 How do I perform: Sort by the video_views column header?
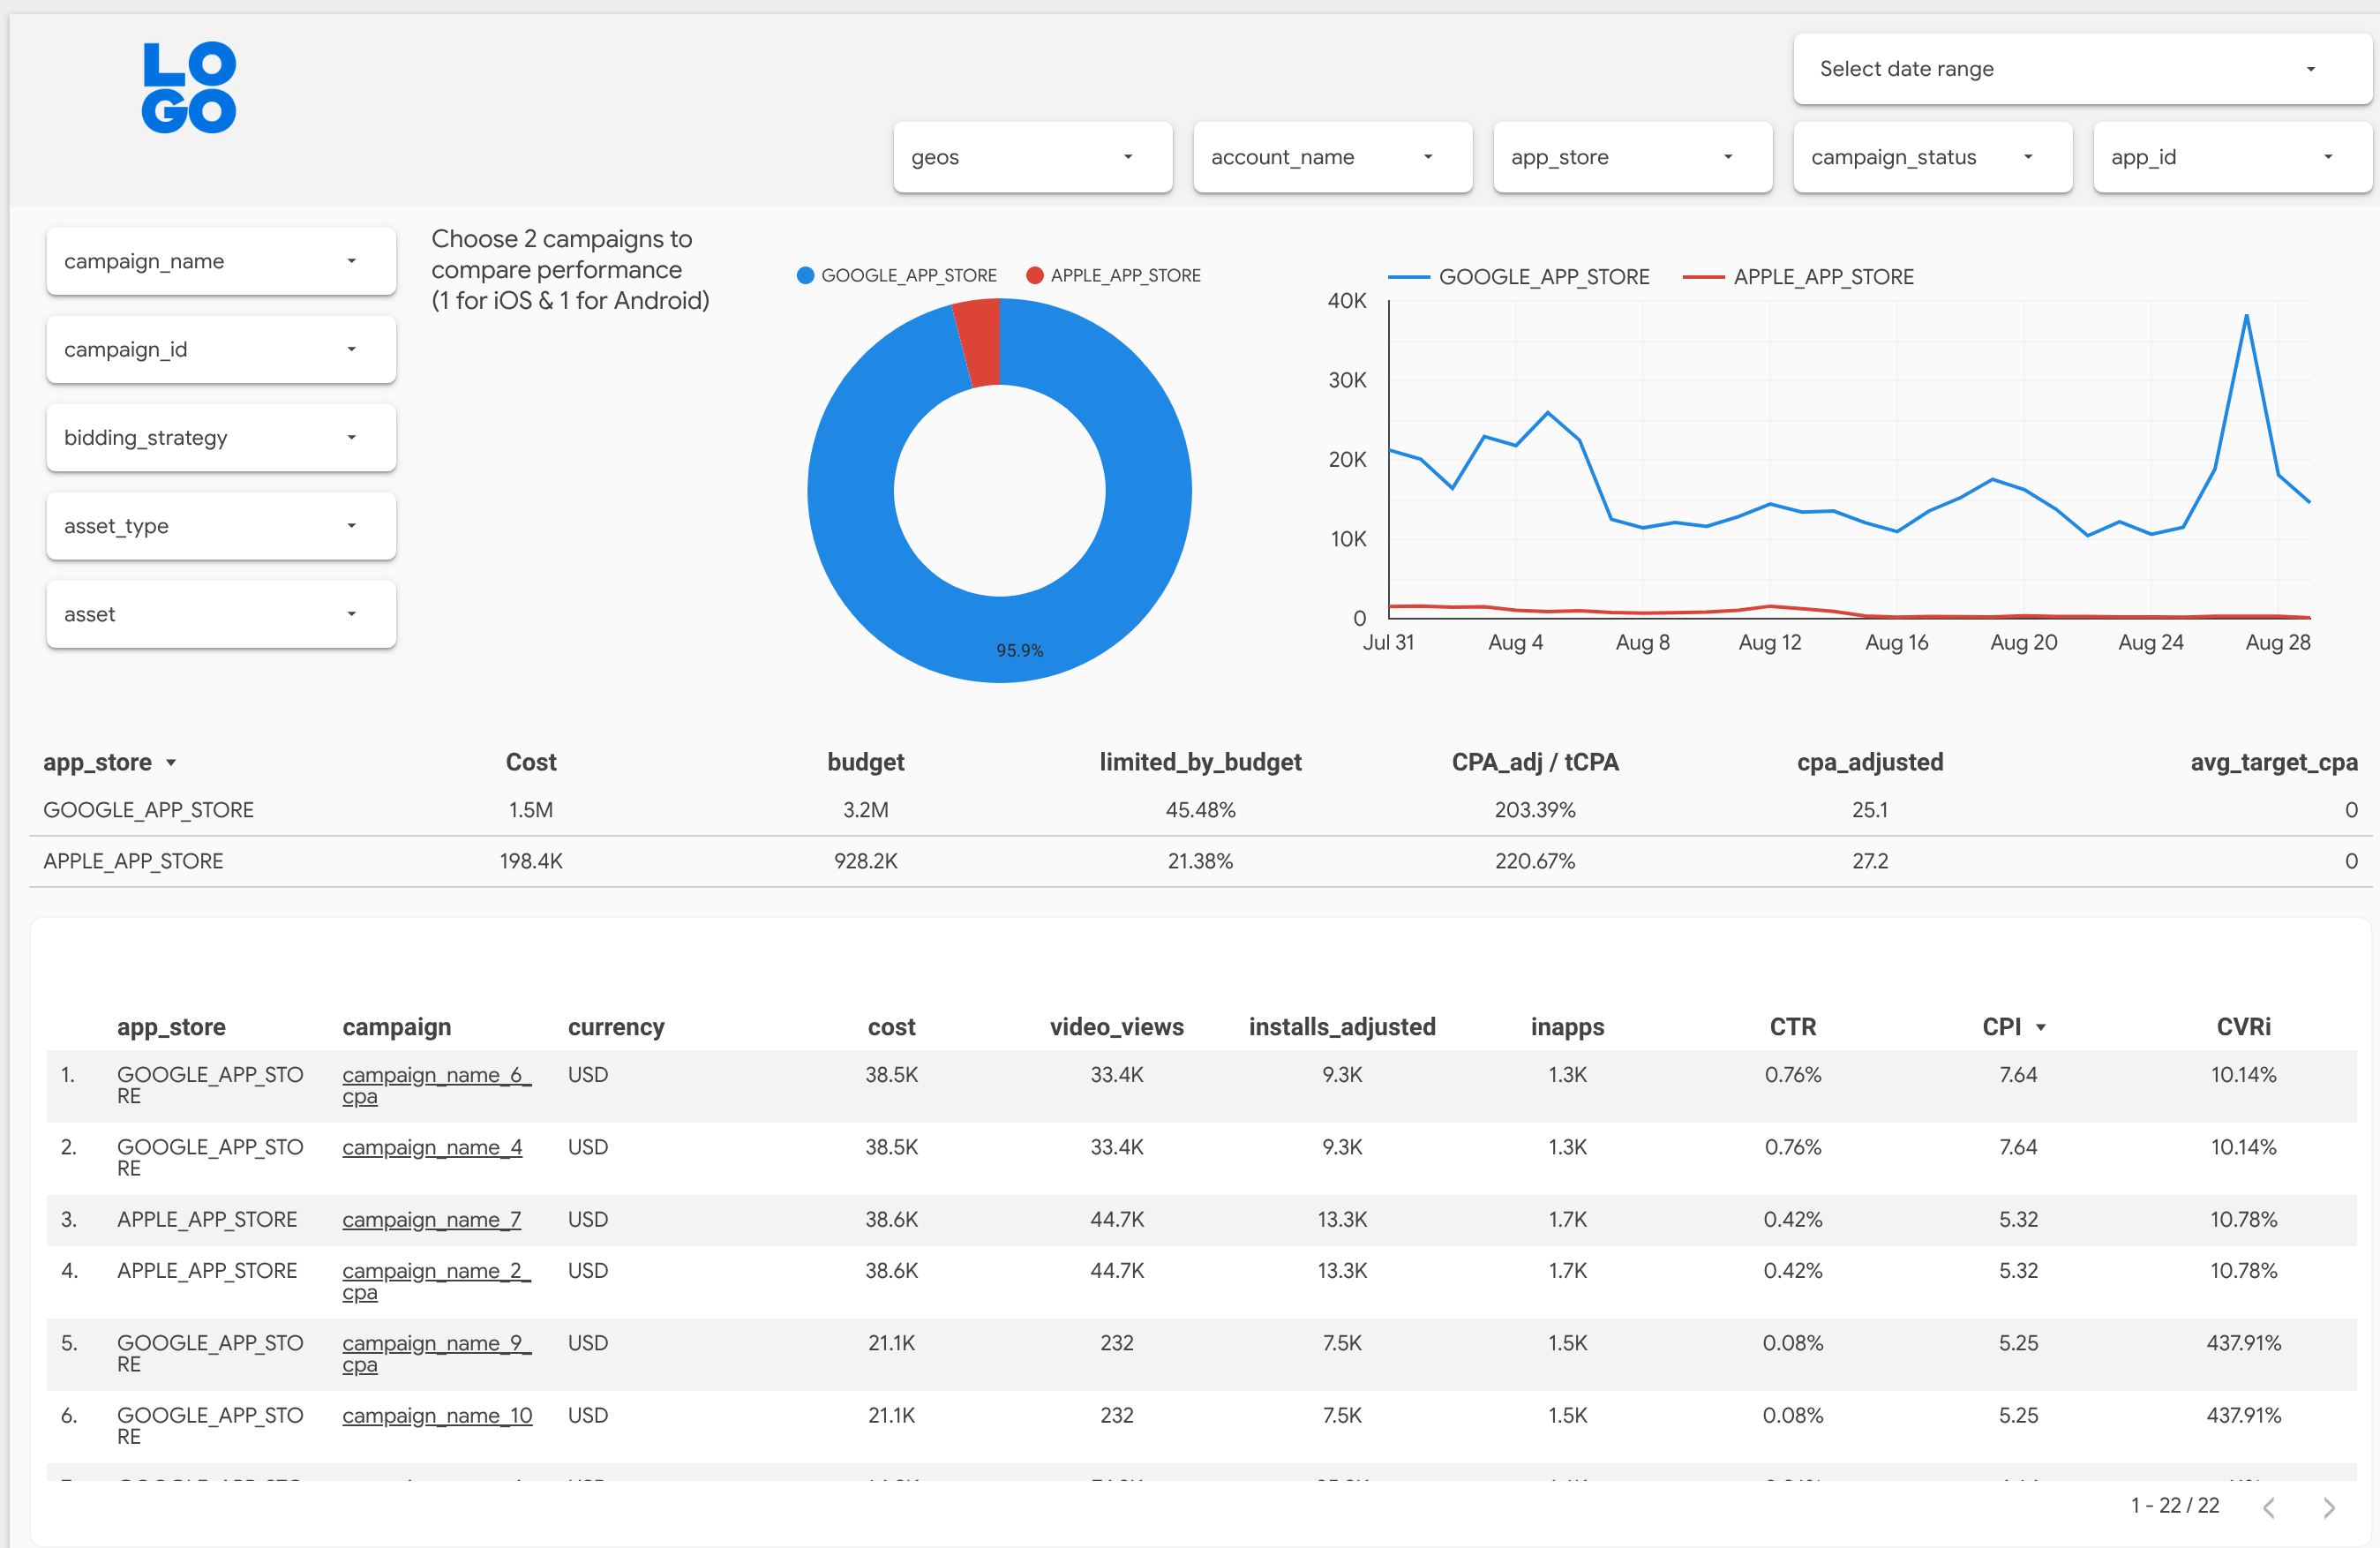coord(1116,1027)
